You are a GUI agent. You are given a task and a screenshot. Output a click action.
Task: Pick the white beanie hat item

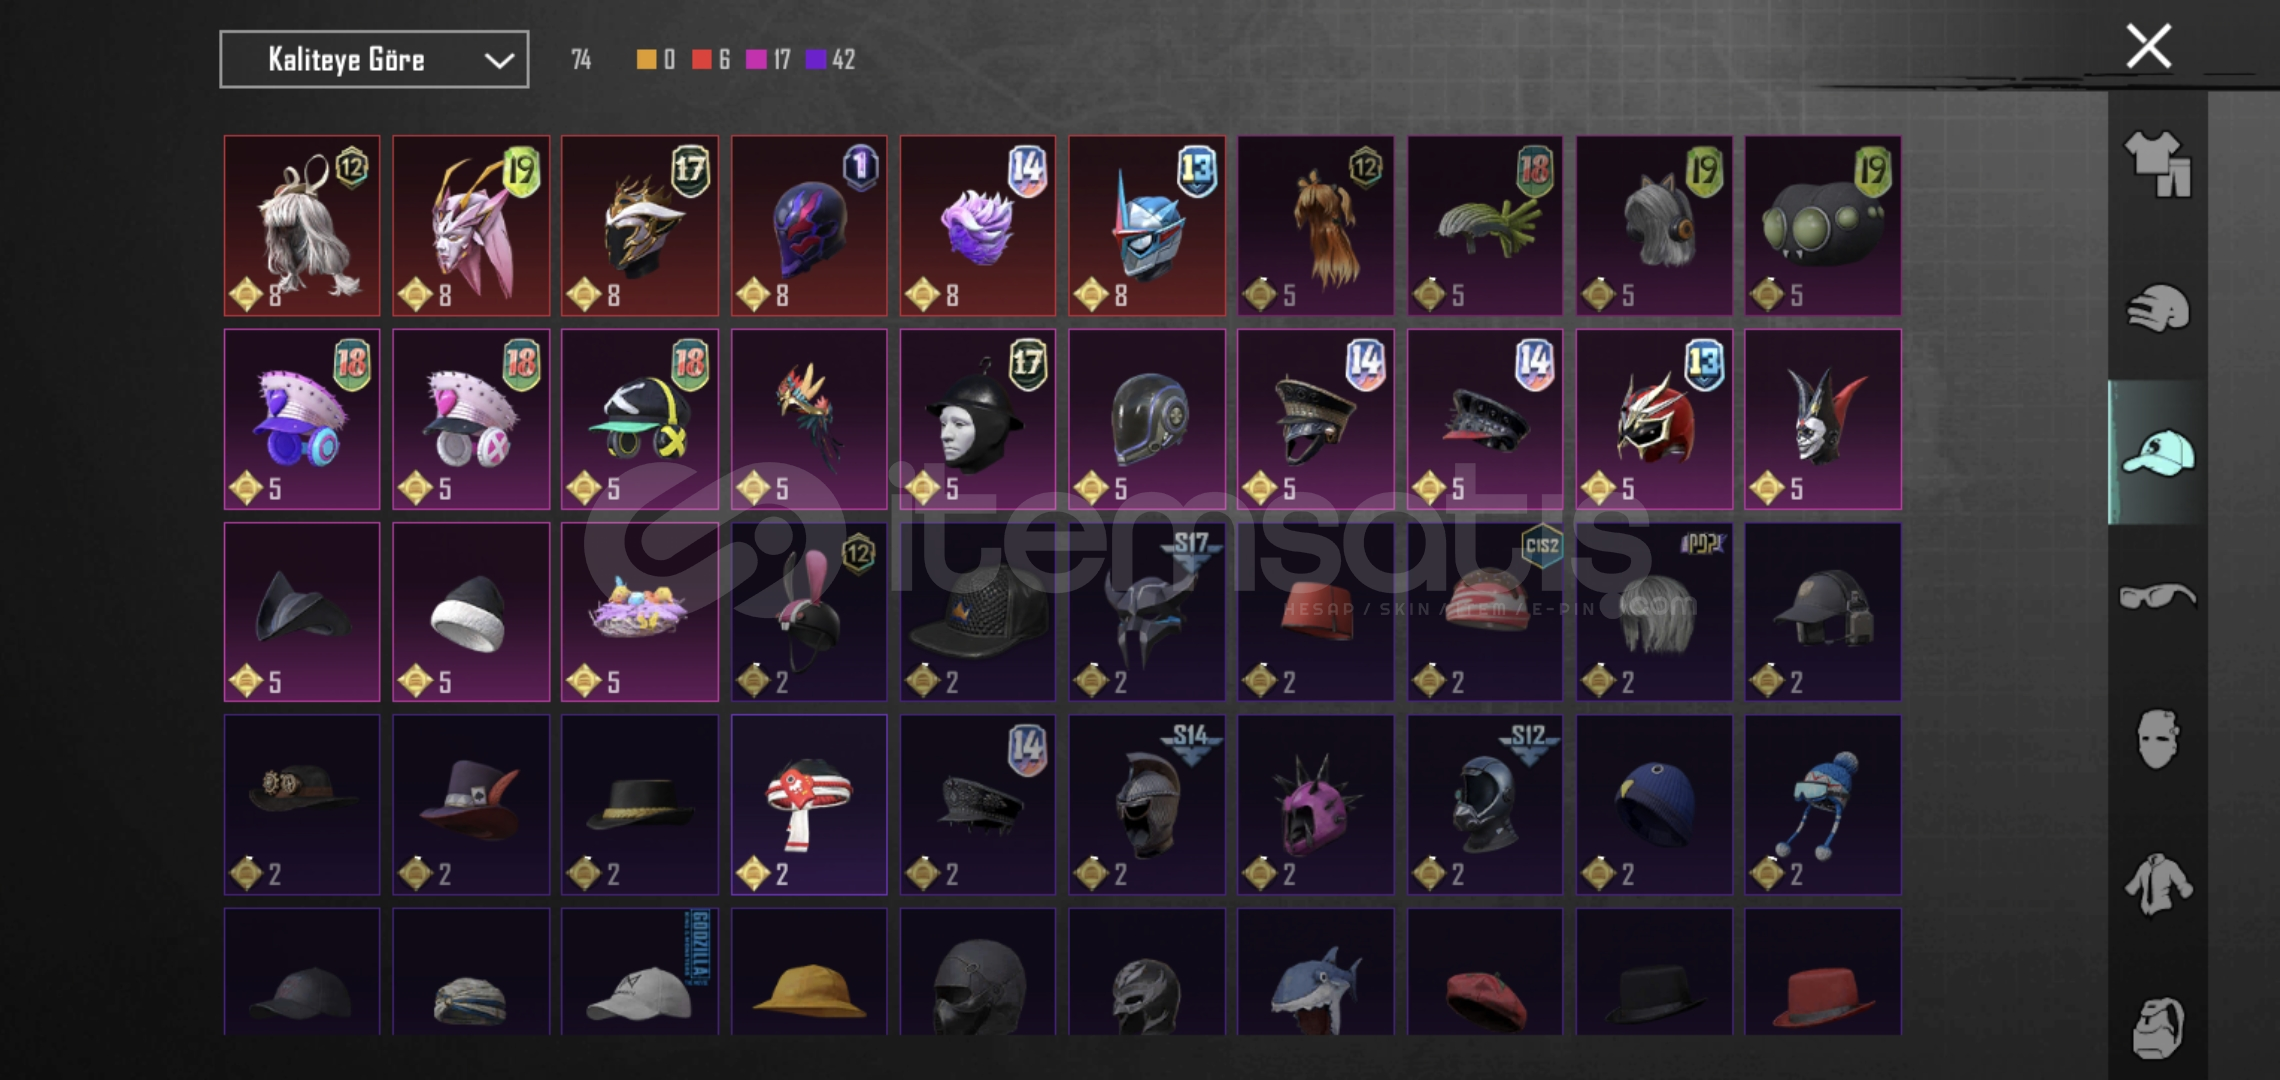click(471, 612)
